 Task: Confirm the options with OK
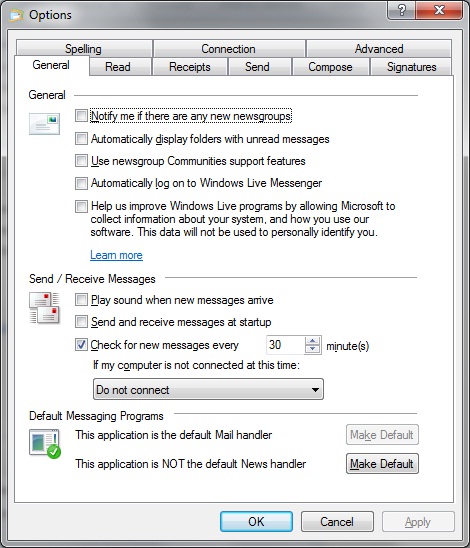point(256,522)
